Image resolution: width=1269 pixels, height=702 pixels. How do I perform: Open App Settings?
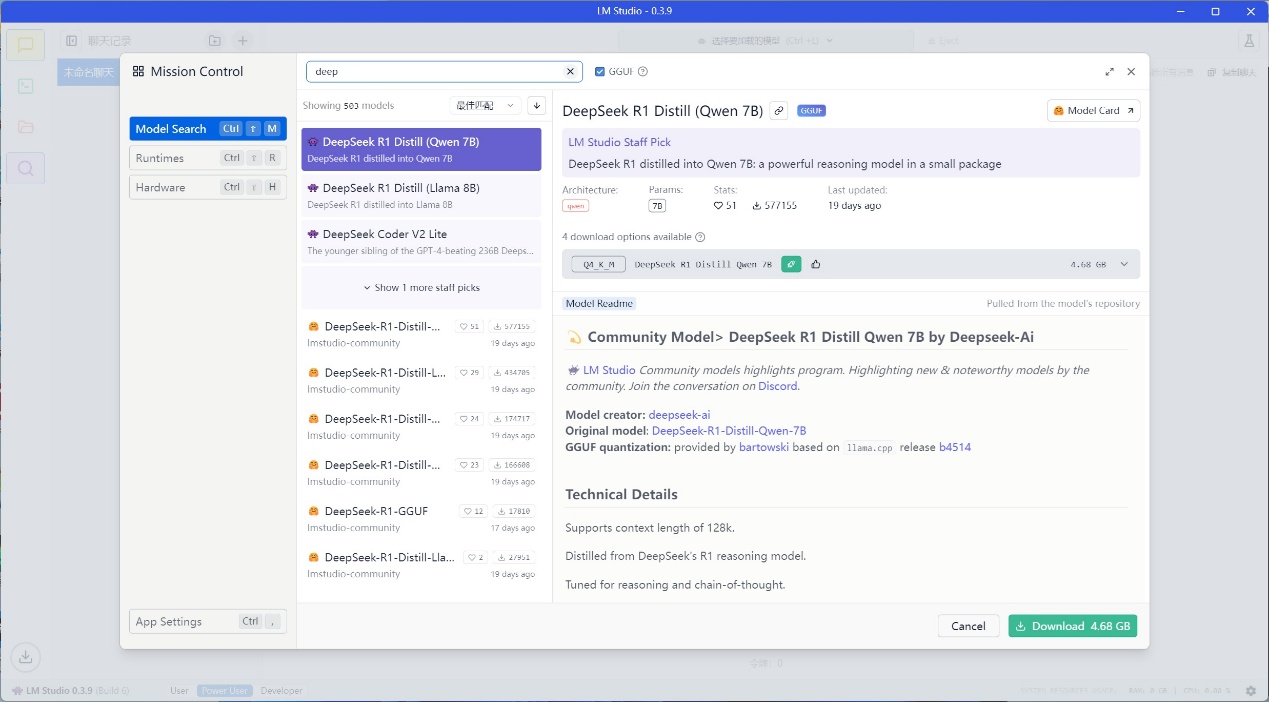tap(208, 621)
